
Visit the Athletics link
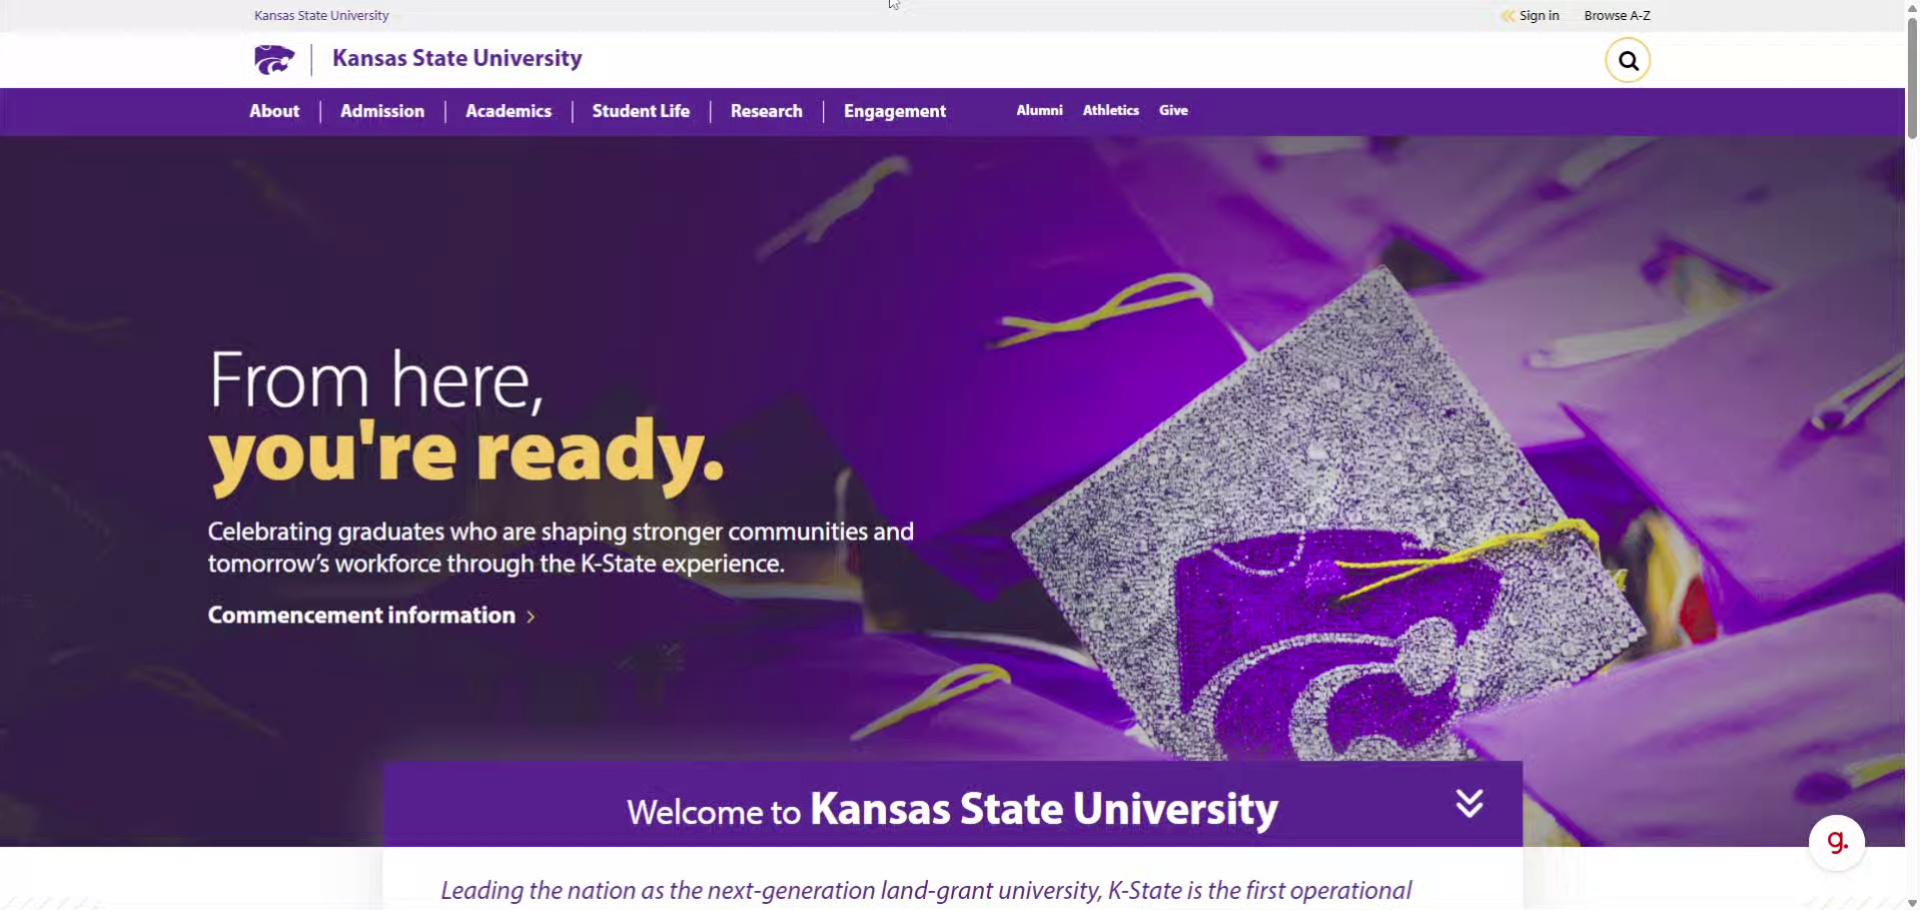(1111, 110)
